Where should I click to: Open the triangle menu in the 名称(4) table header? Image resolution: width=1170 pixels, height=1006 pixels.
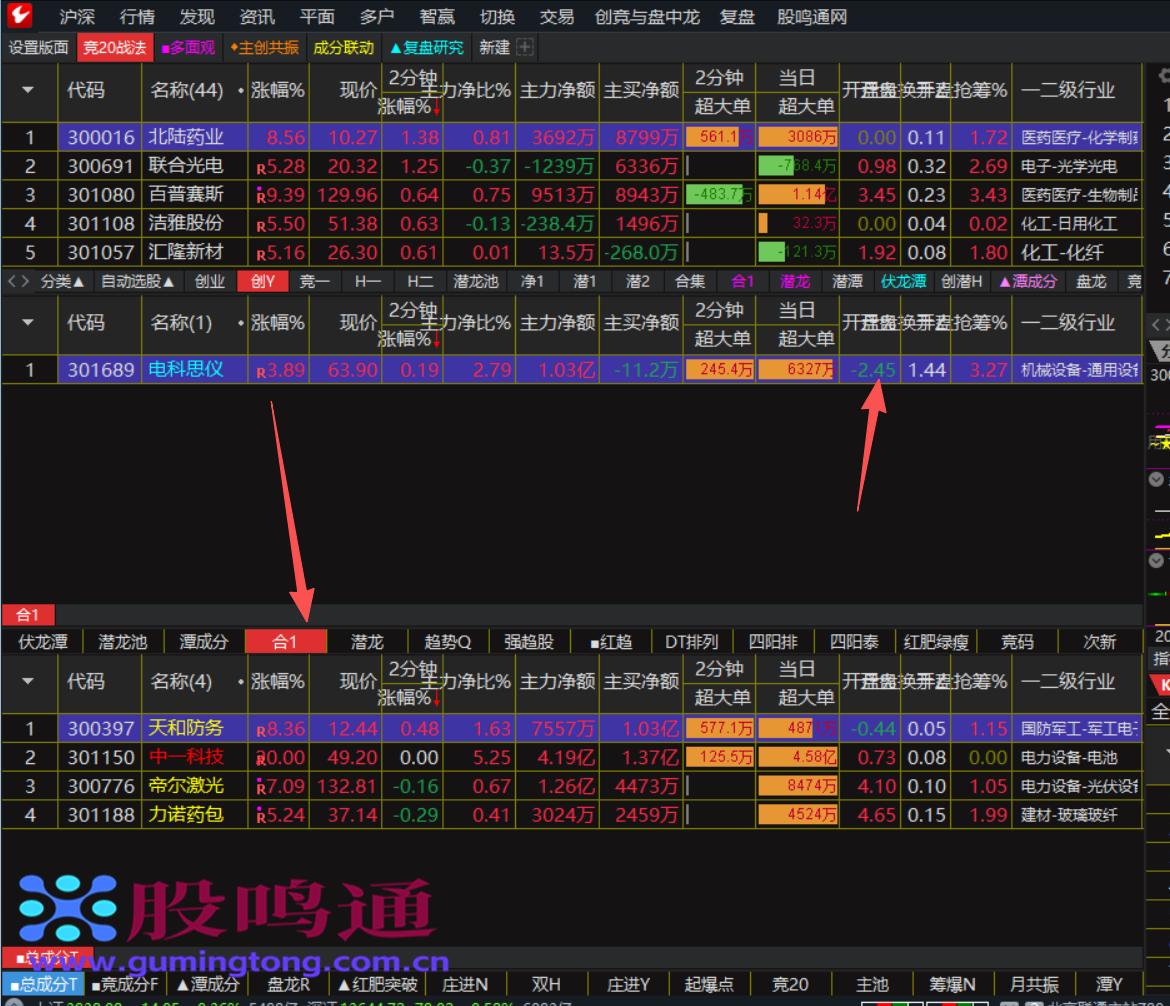click(28, 681)
